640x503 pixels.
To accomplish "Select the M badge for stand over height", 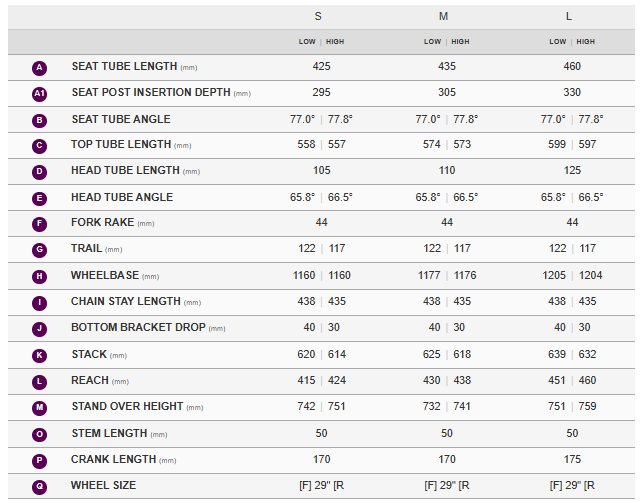I will [x=39, y=407].
